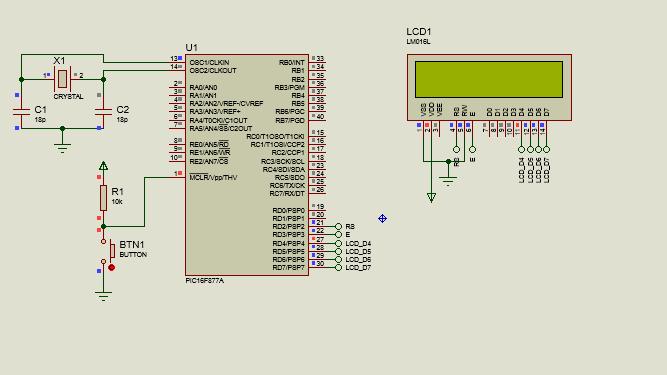667x375 pixels.
Task: Click the OSC1/CLKIN pin 13
Action: (177, 62)
